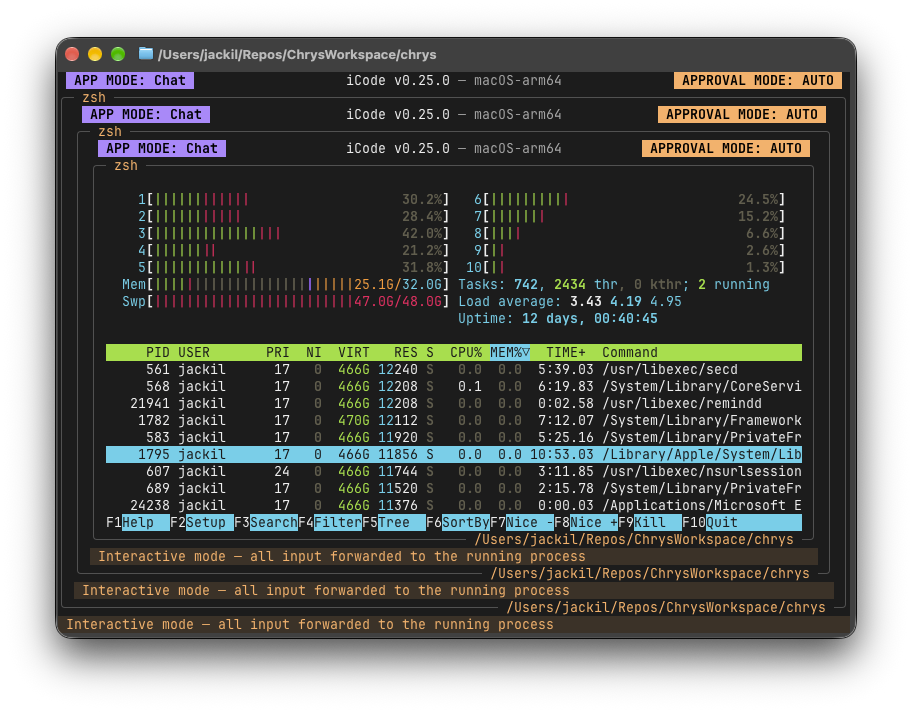The height and width of the screenshot is (712, 912).
Task: Click the CPU% value 0.1 for process 568
Action: (x=470, y=386)
